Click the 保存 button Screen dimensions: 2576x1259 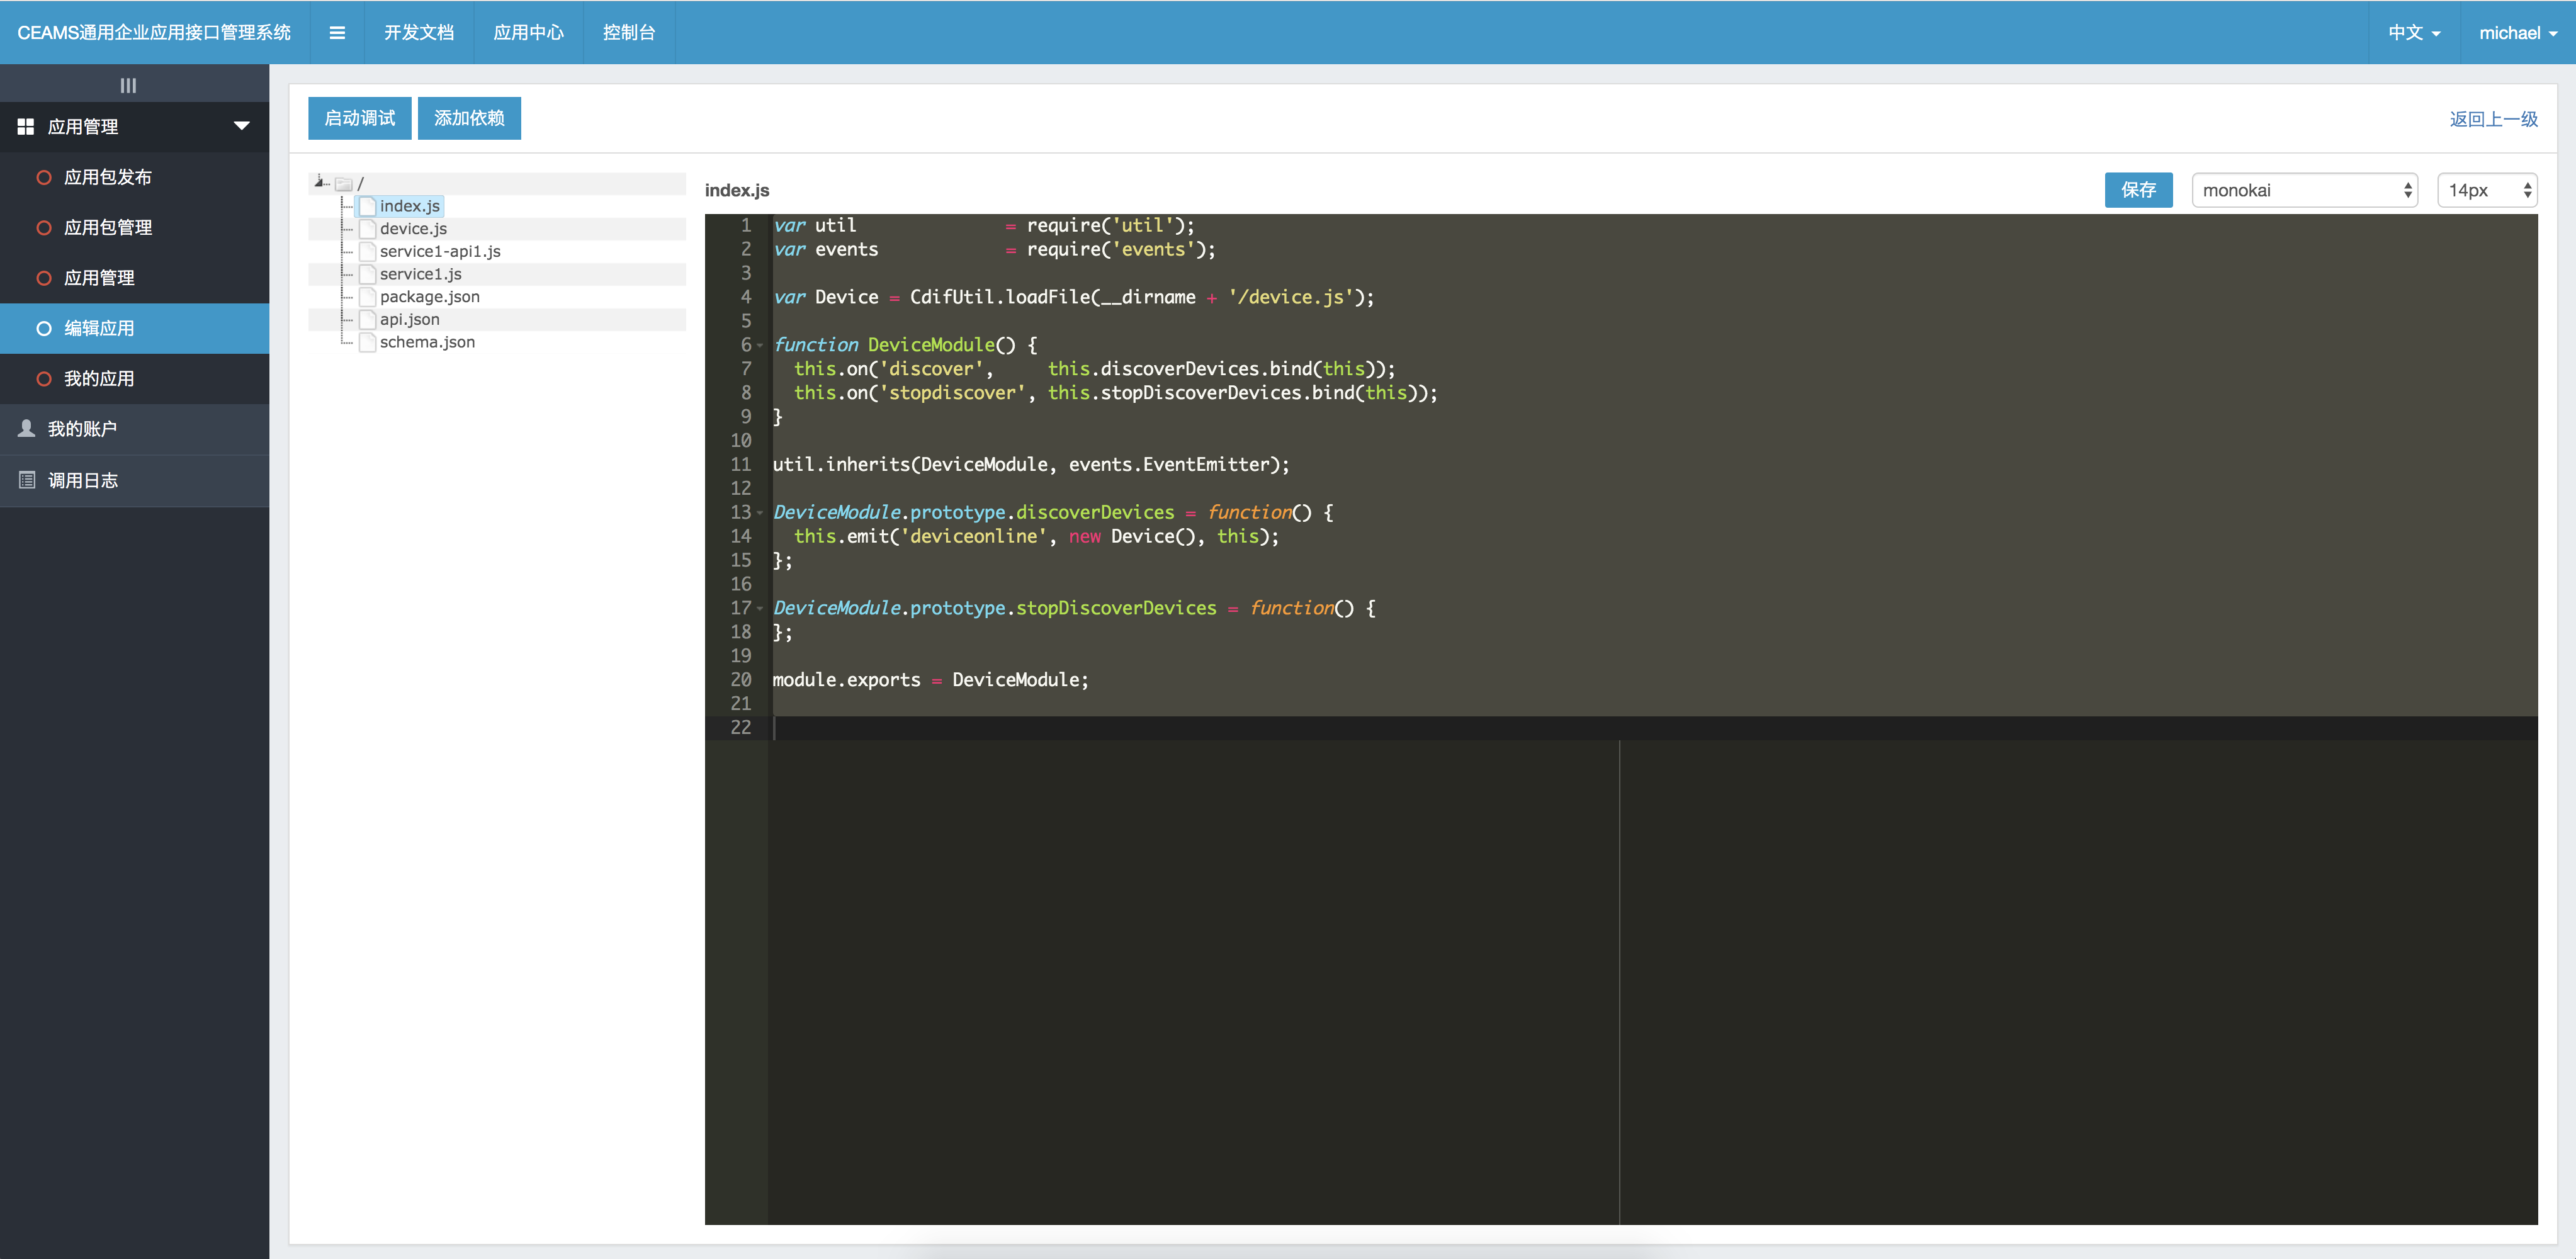click(x=2138, y=190)
